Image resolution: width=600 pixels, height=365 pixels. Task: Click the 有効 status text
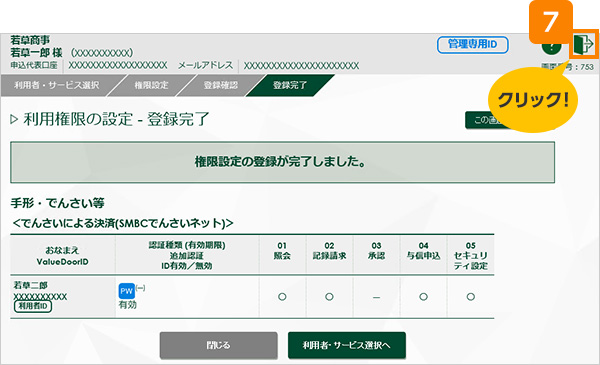coord(127,305)
